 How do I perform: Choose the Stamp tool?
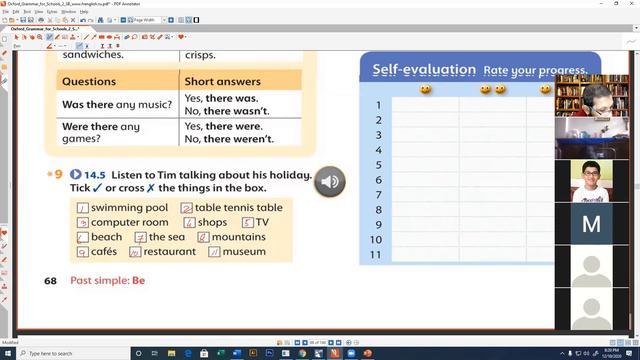pos(72,37)
